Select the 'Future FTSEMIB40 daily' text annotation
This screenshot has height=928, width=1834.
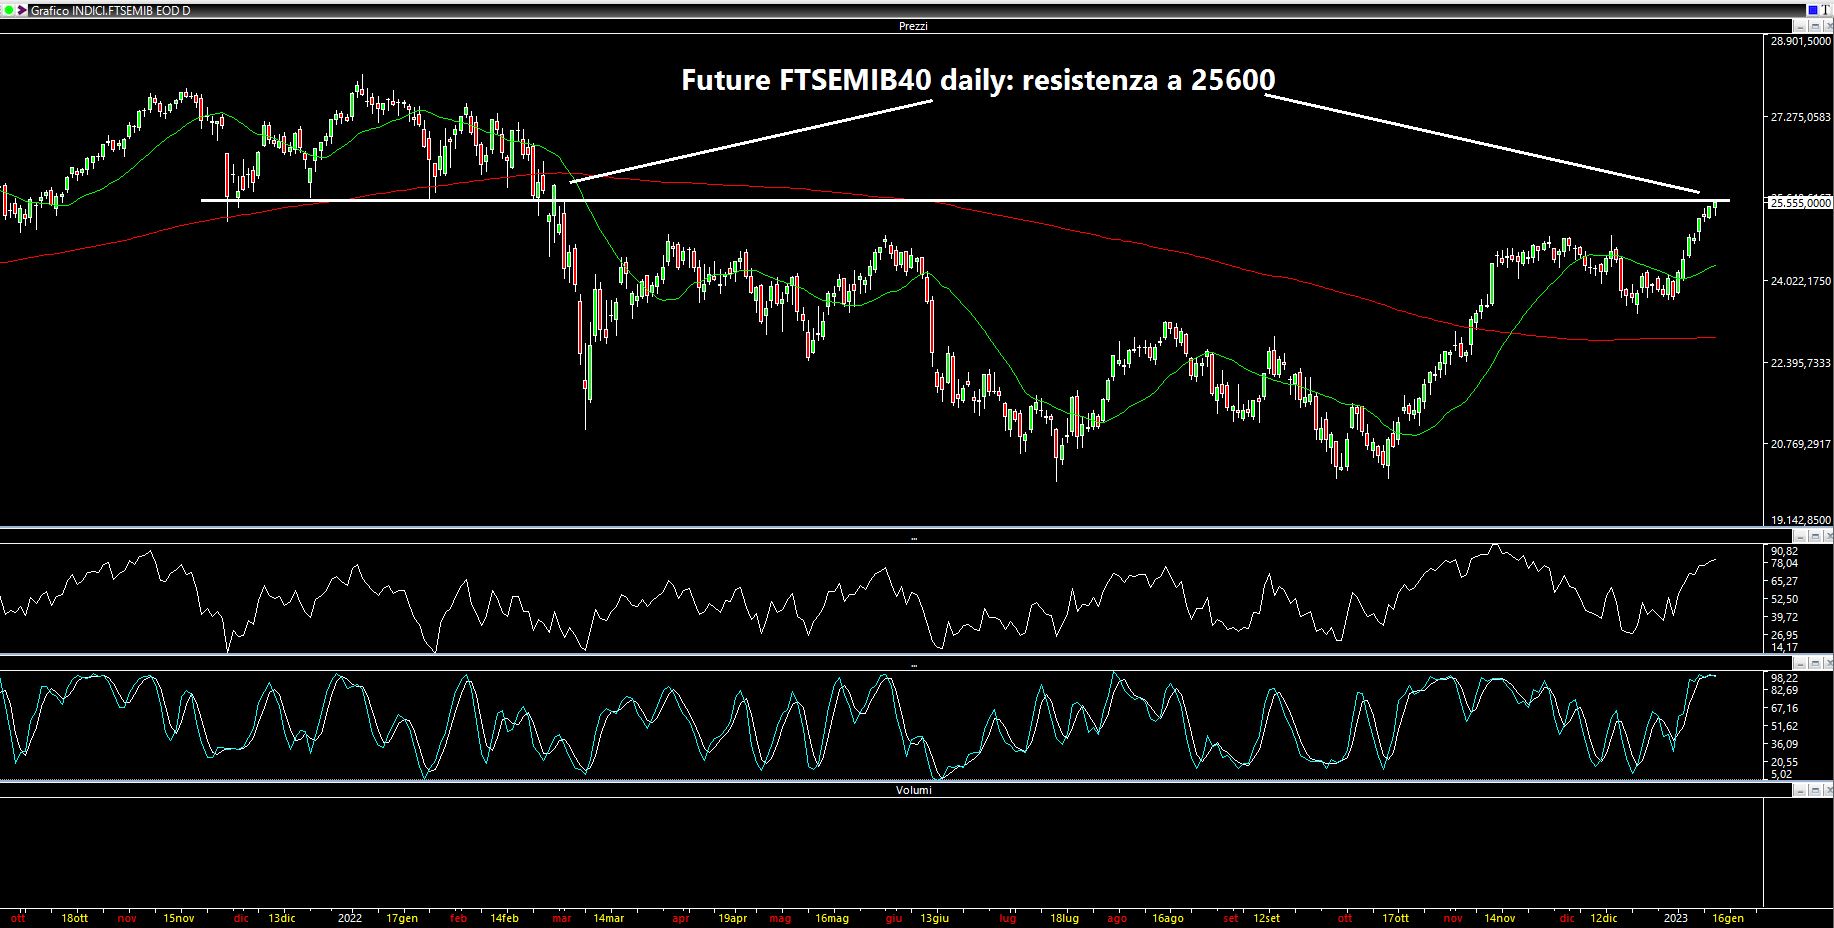(x=978, y=80)
